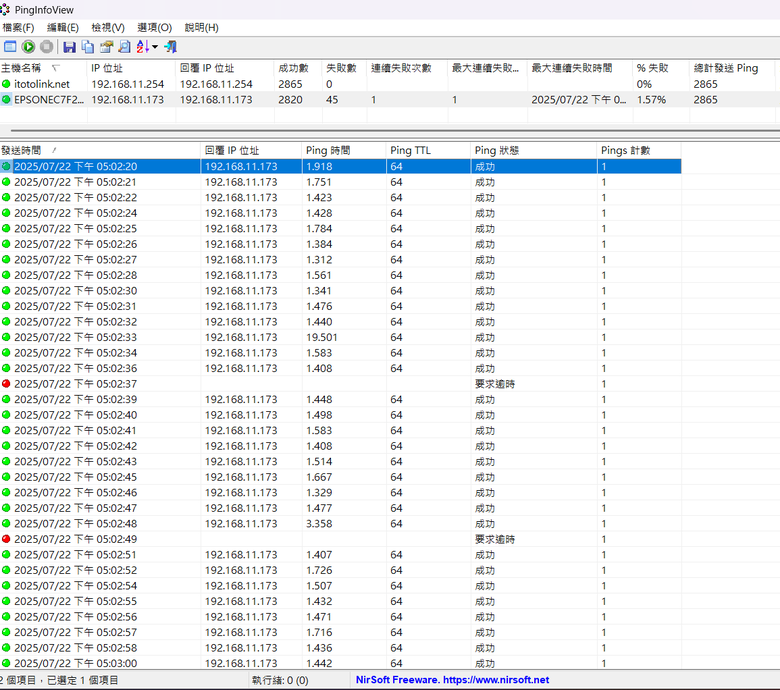Select the ping entry at 05:02:28
This screenshot has height=690, width=780.
point(340,275)
